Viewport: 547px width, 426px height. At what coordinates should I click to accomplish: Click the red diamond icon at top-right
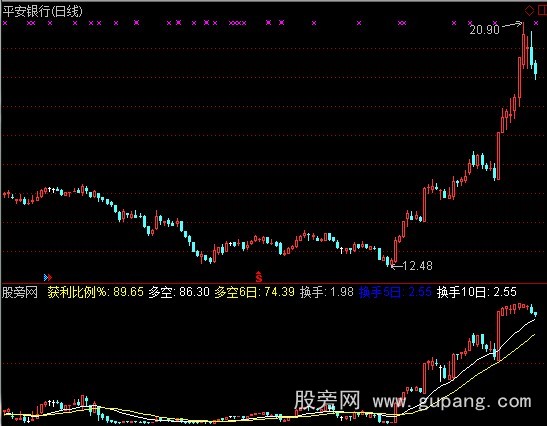click(529, 10)
